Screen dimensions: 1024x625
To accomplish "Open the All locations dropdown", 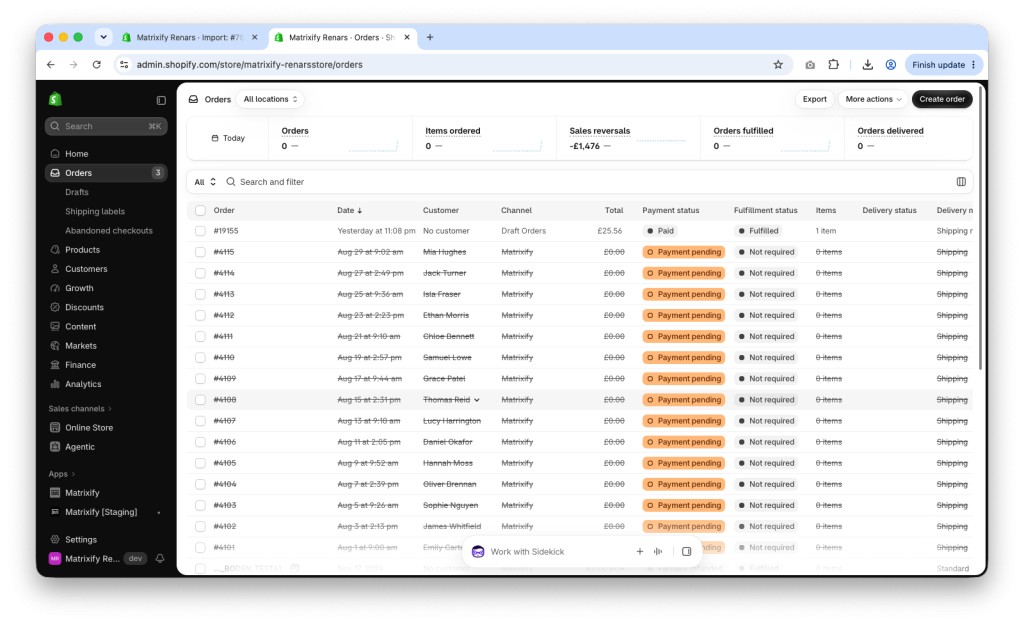I will (x=270, y=99).
